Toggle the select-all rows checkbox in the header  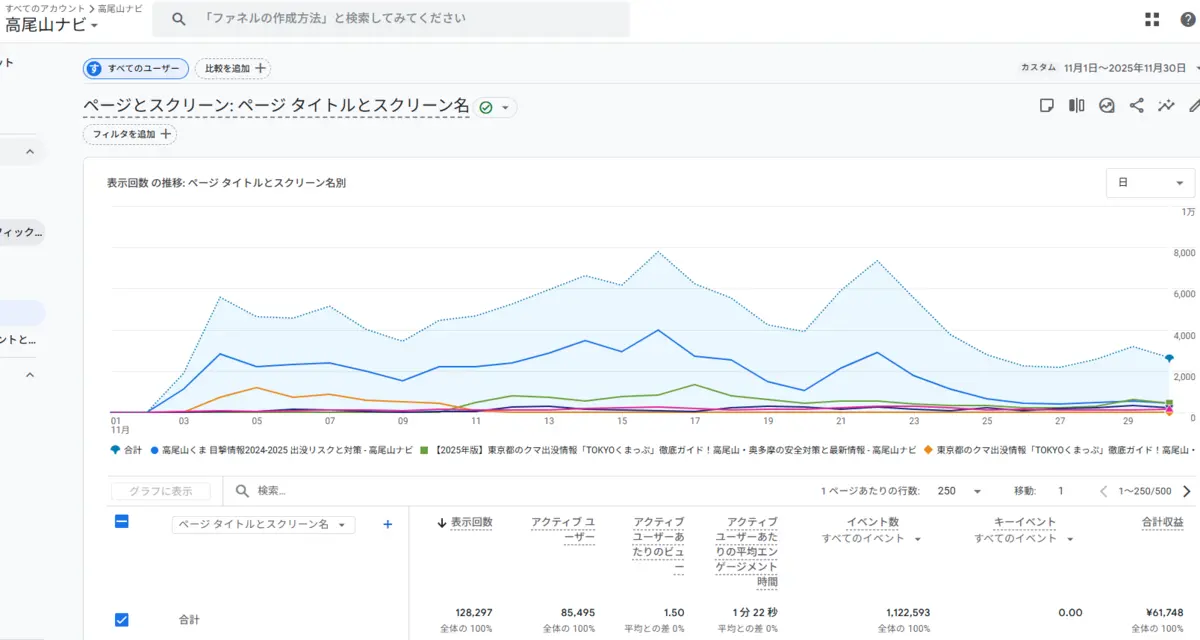tap(121, 521)
